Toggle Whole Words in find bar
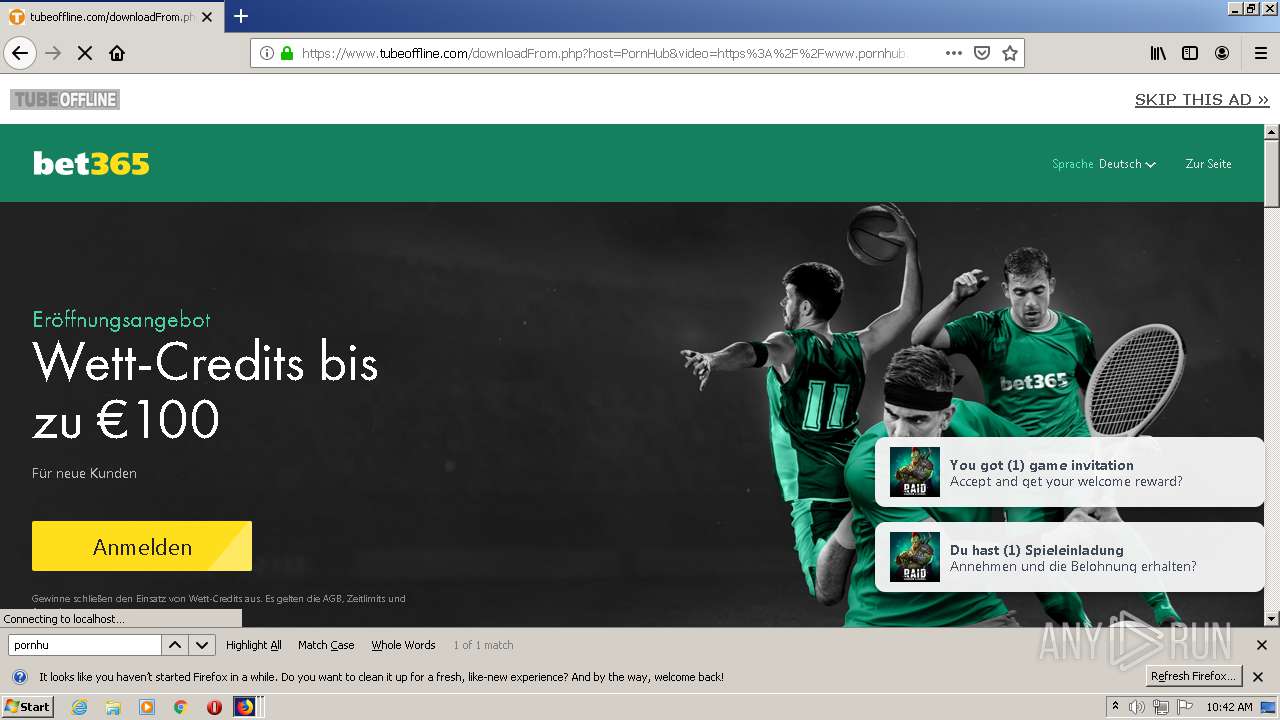The height and width of the screenshot is (720, 1280). [x=403, y=645]
